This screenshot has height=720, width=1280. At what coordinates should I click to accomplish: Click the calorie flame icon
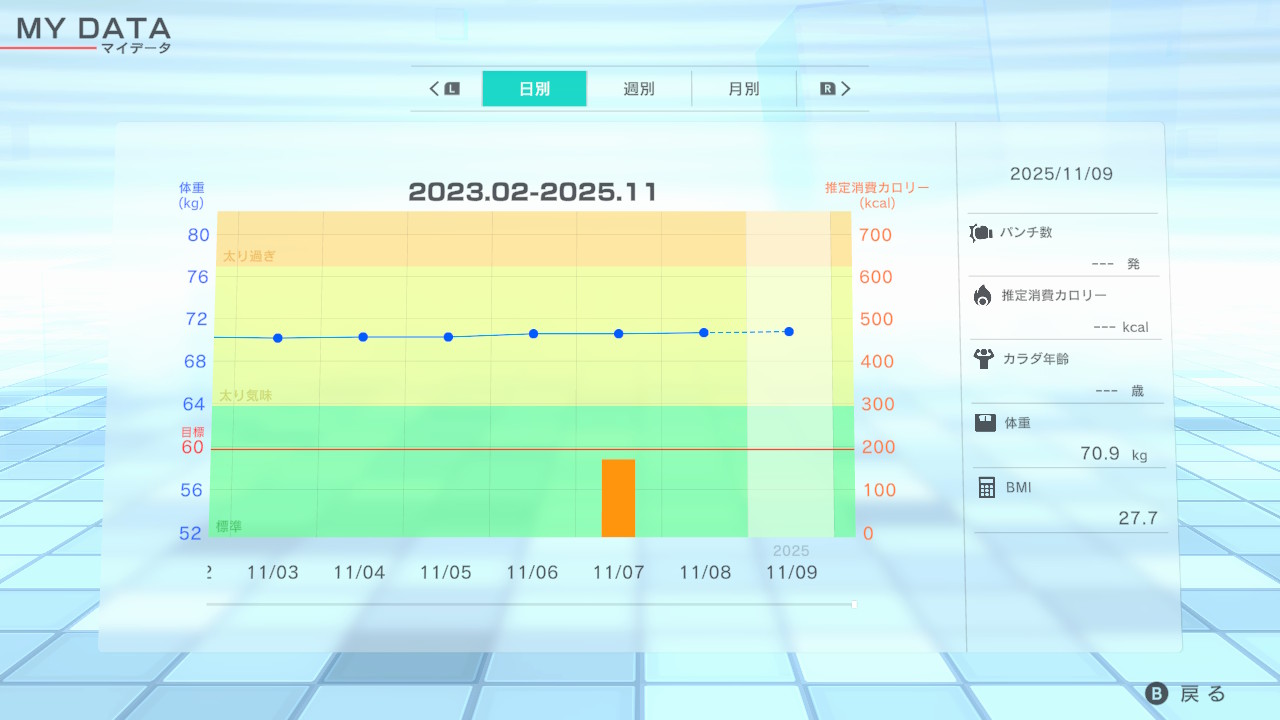click(982, 295)
